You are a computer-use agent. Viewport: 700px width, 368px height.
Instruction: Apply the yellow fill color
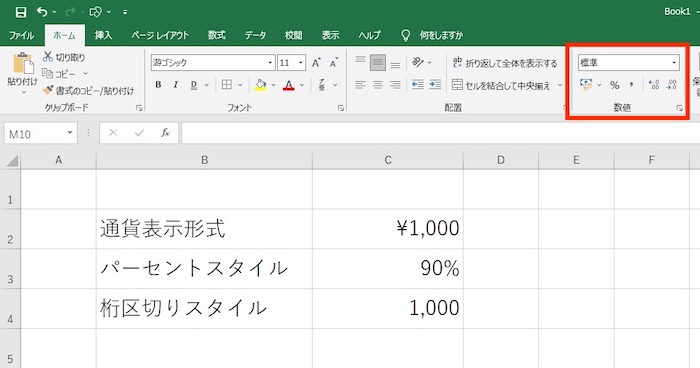[261, 85]
